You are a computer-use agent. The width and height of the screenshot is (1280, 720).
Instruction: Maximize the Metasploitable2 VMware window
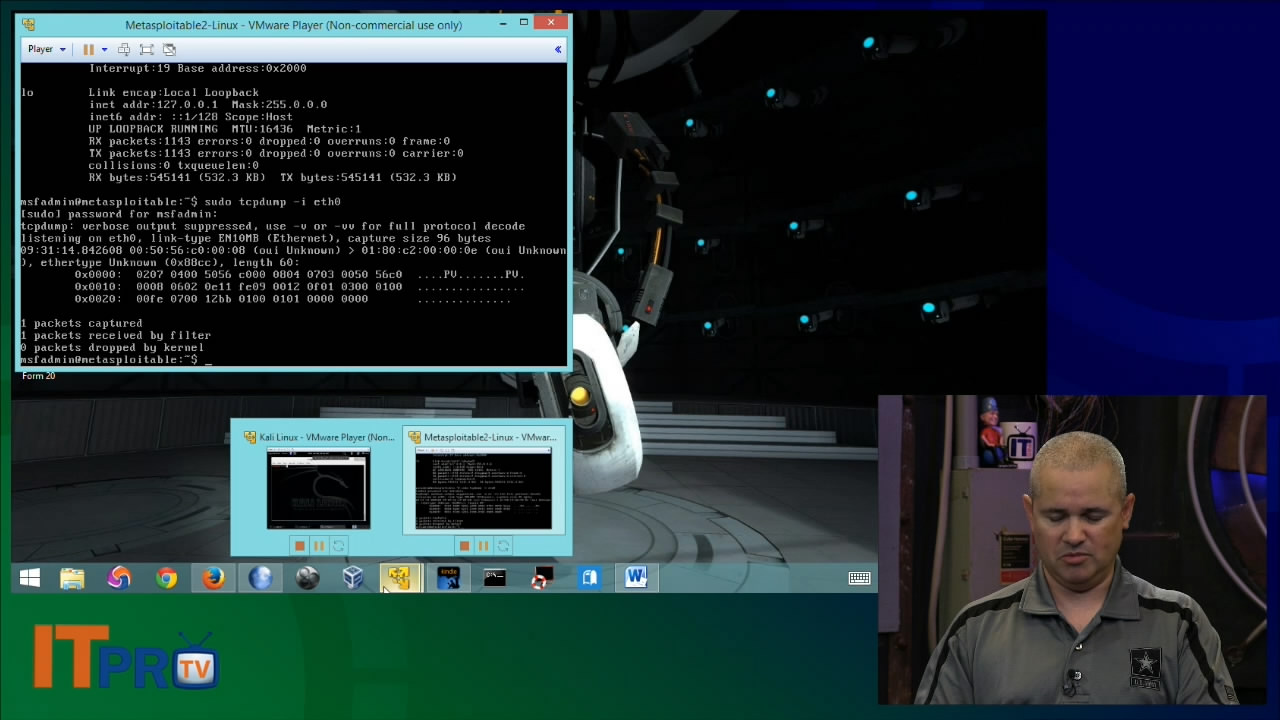[x=523, y=23]
